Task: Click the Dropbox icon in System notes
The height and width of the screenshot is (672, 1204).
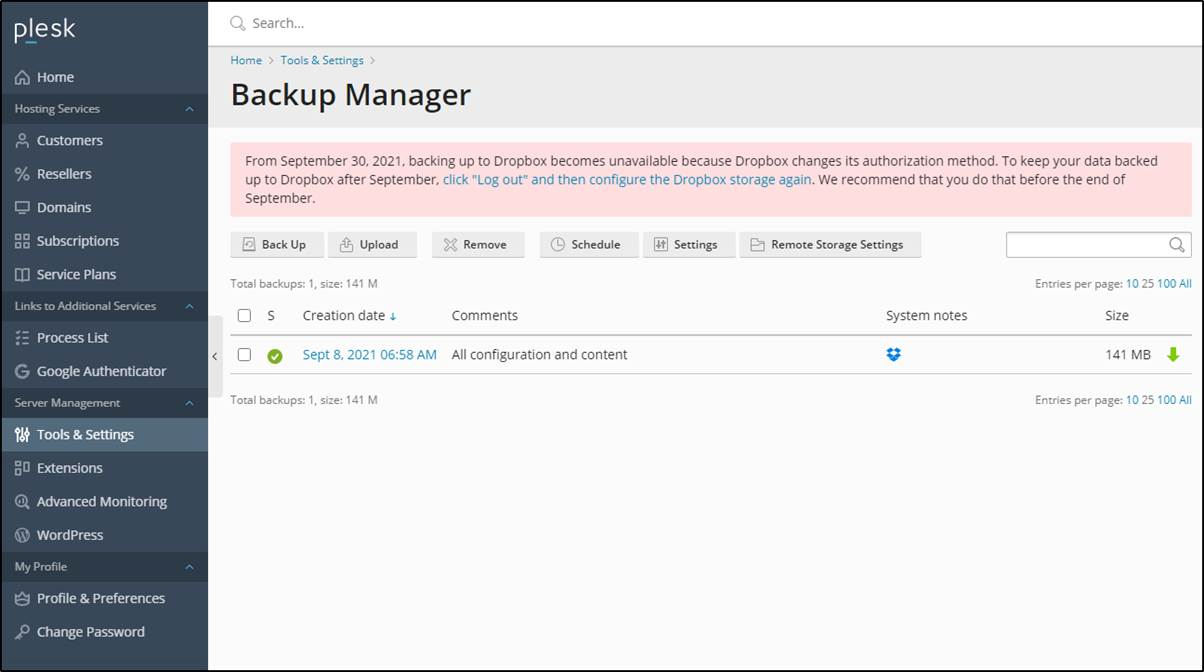Action: 893,354
